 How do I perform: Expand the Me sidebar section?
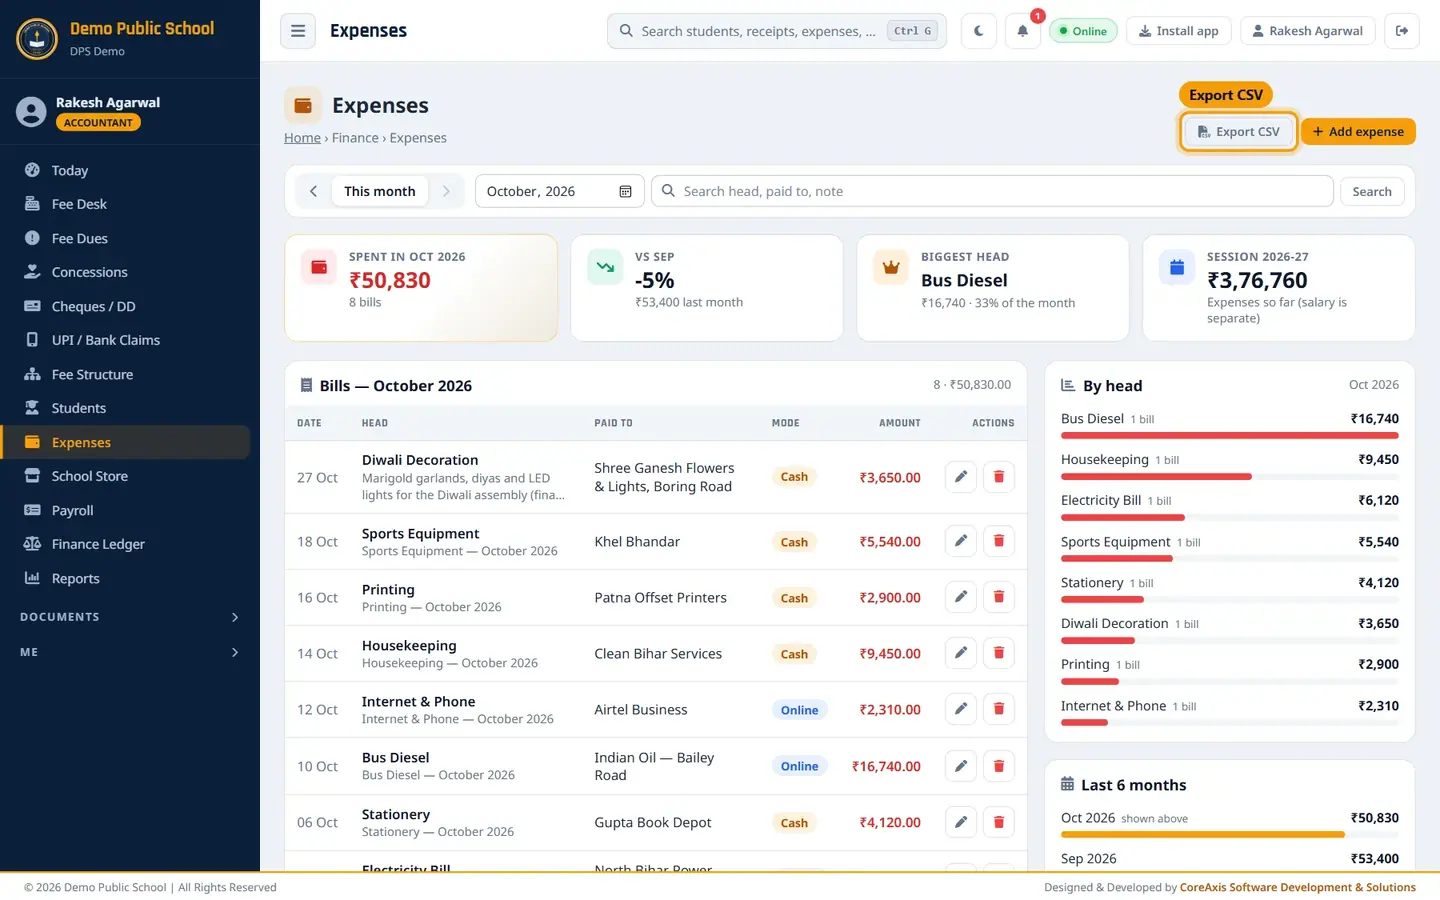pyautogui.click(x=130, y=652)
